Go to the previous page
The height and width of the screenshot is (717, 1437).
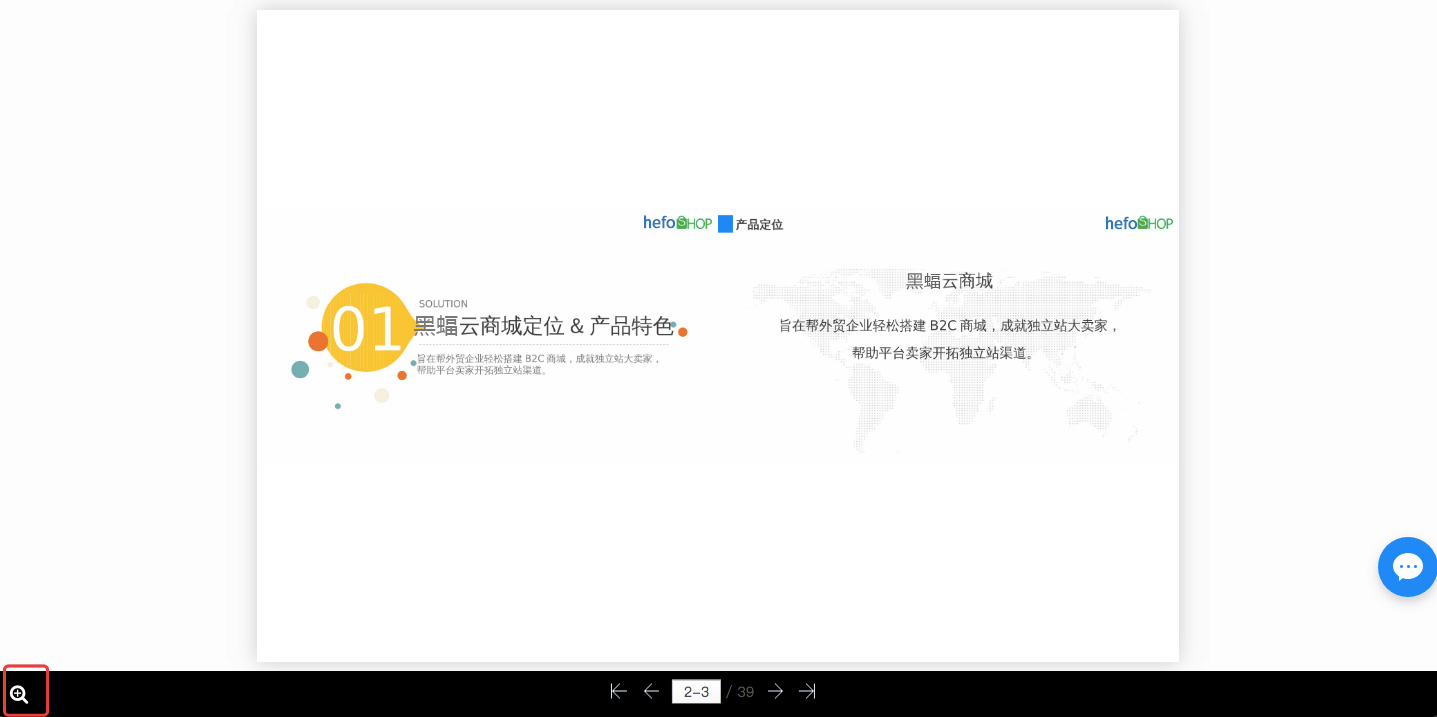tap(651, 691)
